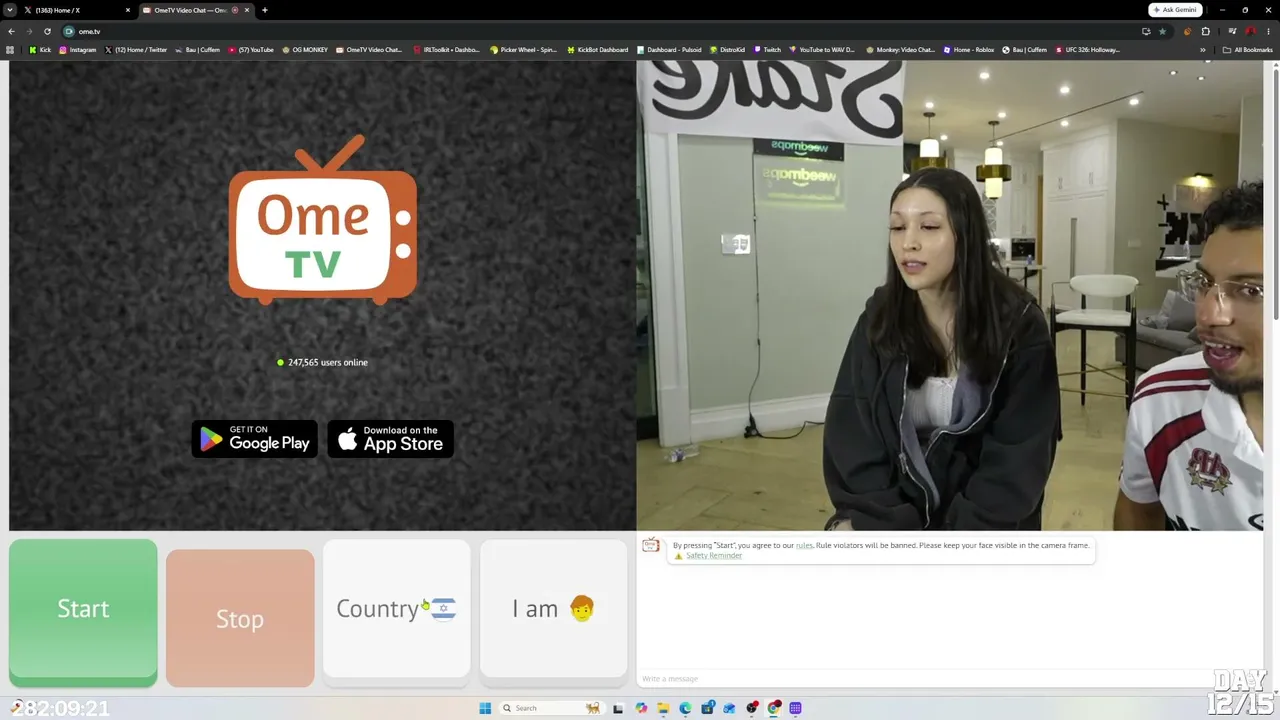Open the rules link in chat notice

[x=804, y=545]
